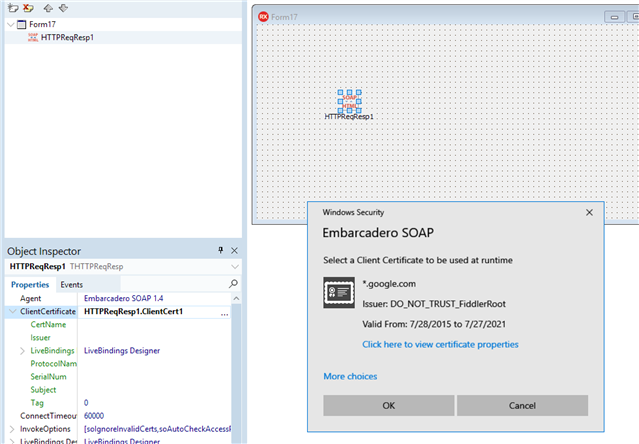Image resolution: width=639 pixels, height=444 pixels.
Task: Click the move up arrow in Structure toolbar
Action: click(x=48, y=8)
